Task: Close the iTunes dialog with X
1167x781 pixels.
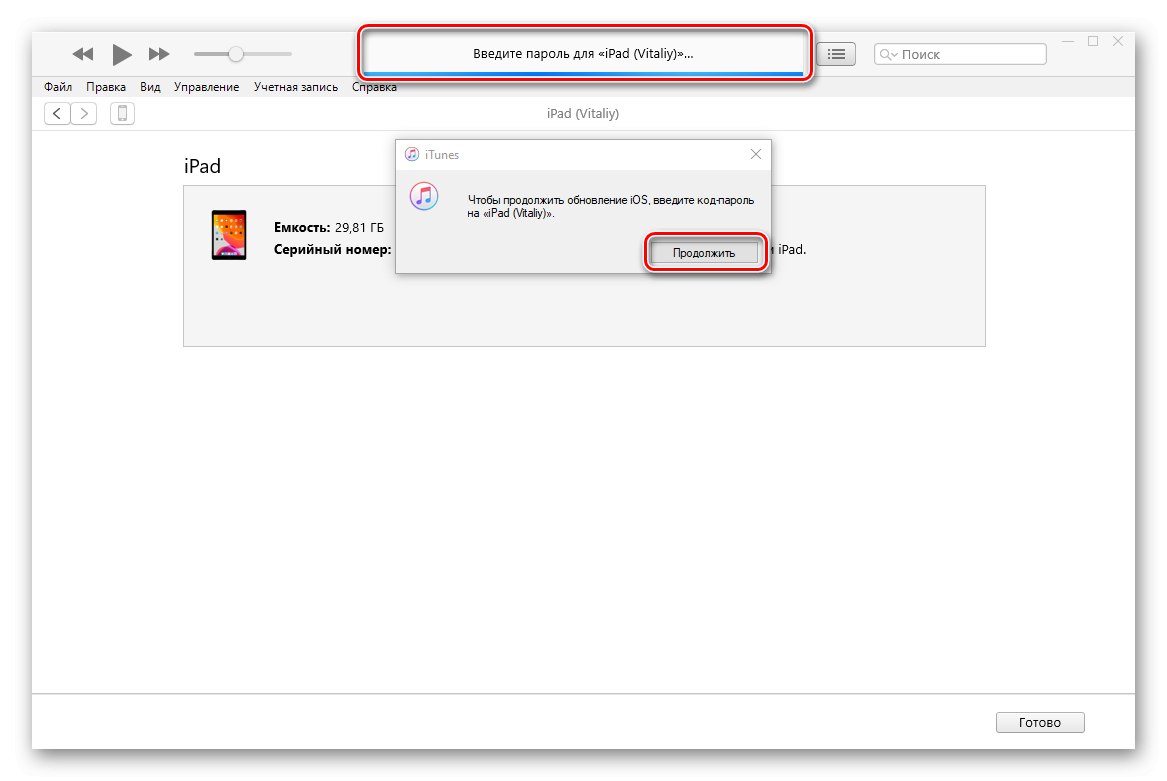Action: [x=755, y=154]
